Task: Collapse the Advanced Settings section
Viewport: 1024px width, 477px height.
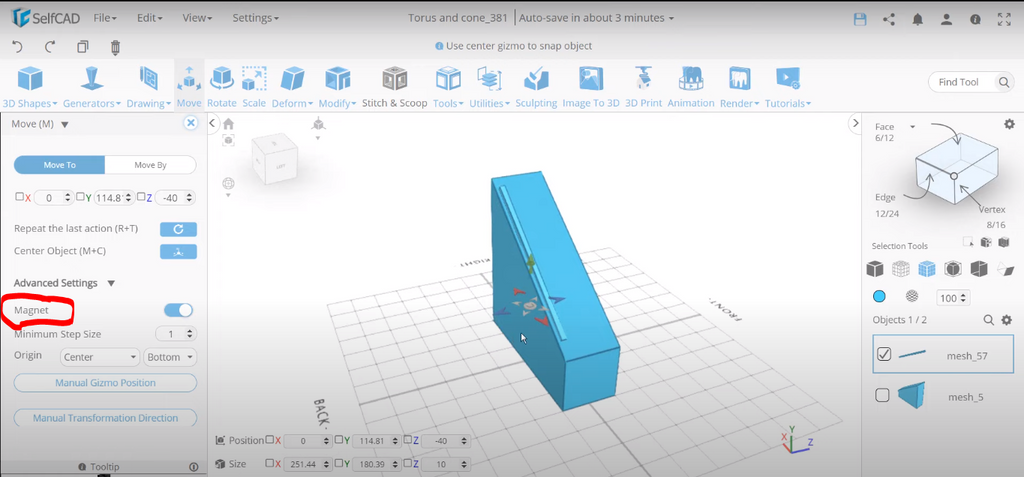Action: pyautogui.click(x=111, y=283)
